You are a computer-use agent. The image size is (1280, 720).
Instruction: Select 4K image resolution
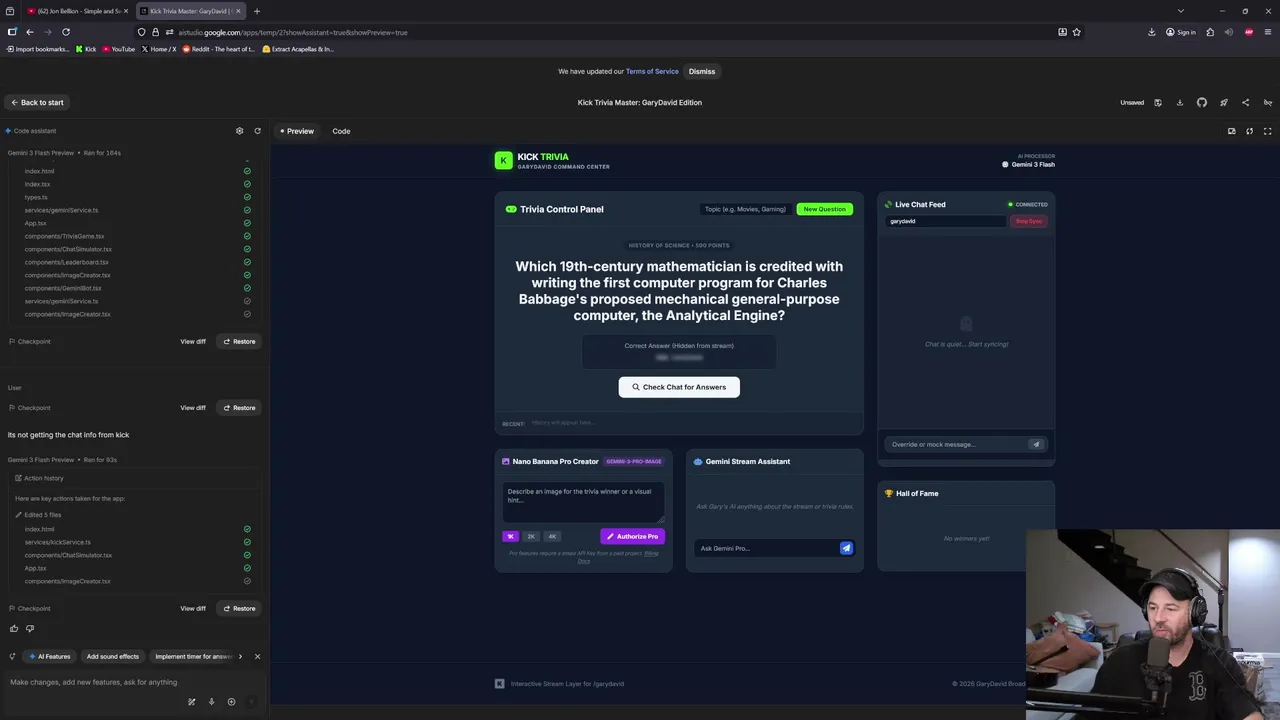click(552, 536)
